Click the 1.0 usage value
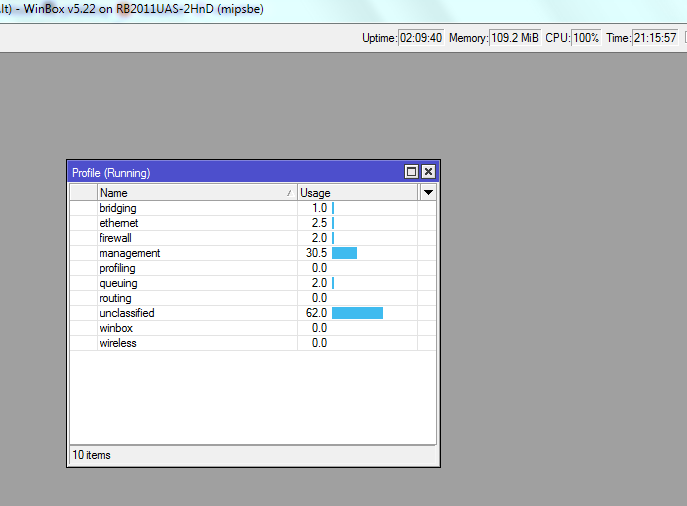The height and width of the screenshot is (506, 687). [319, 208]
